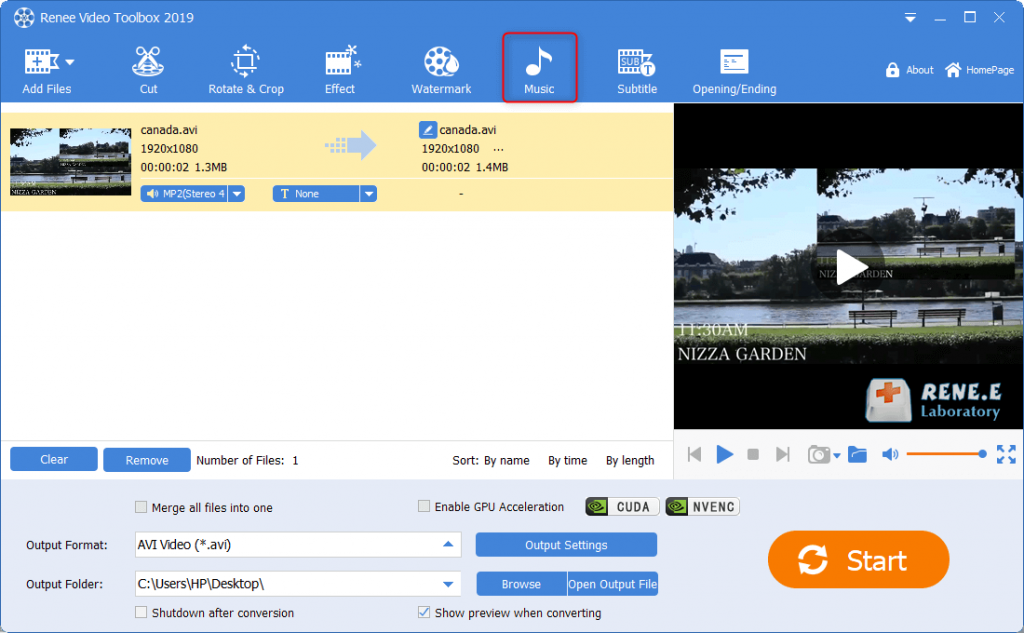The image size is (1024, 633).
Task: Take a snapshot with the camera icon
Action: 818,454
